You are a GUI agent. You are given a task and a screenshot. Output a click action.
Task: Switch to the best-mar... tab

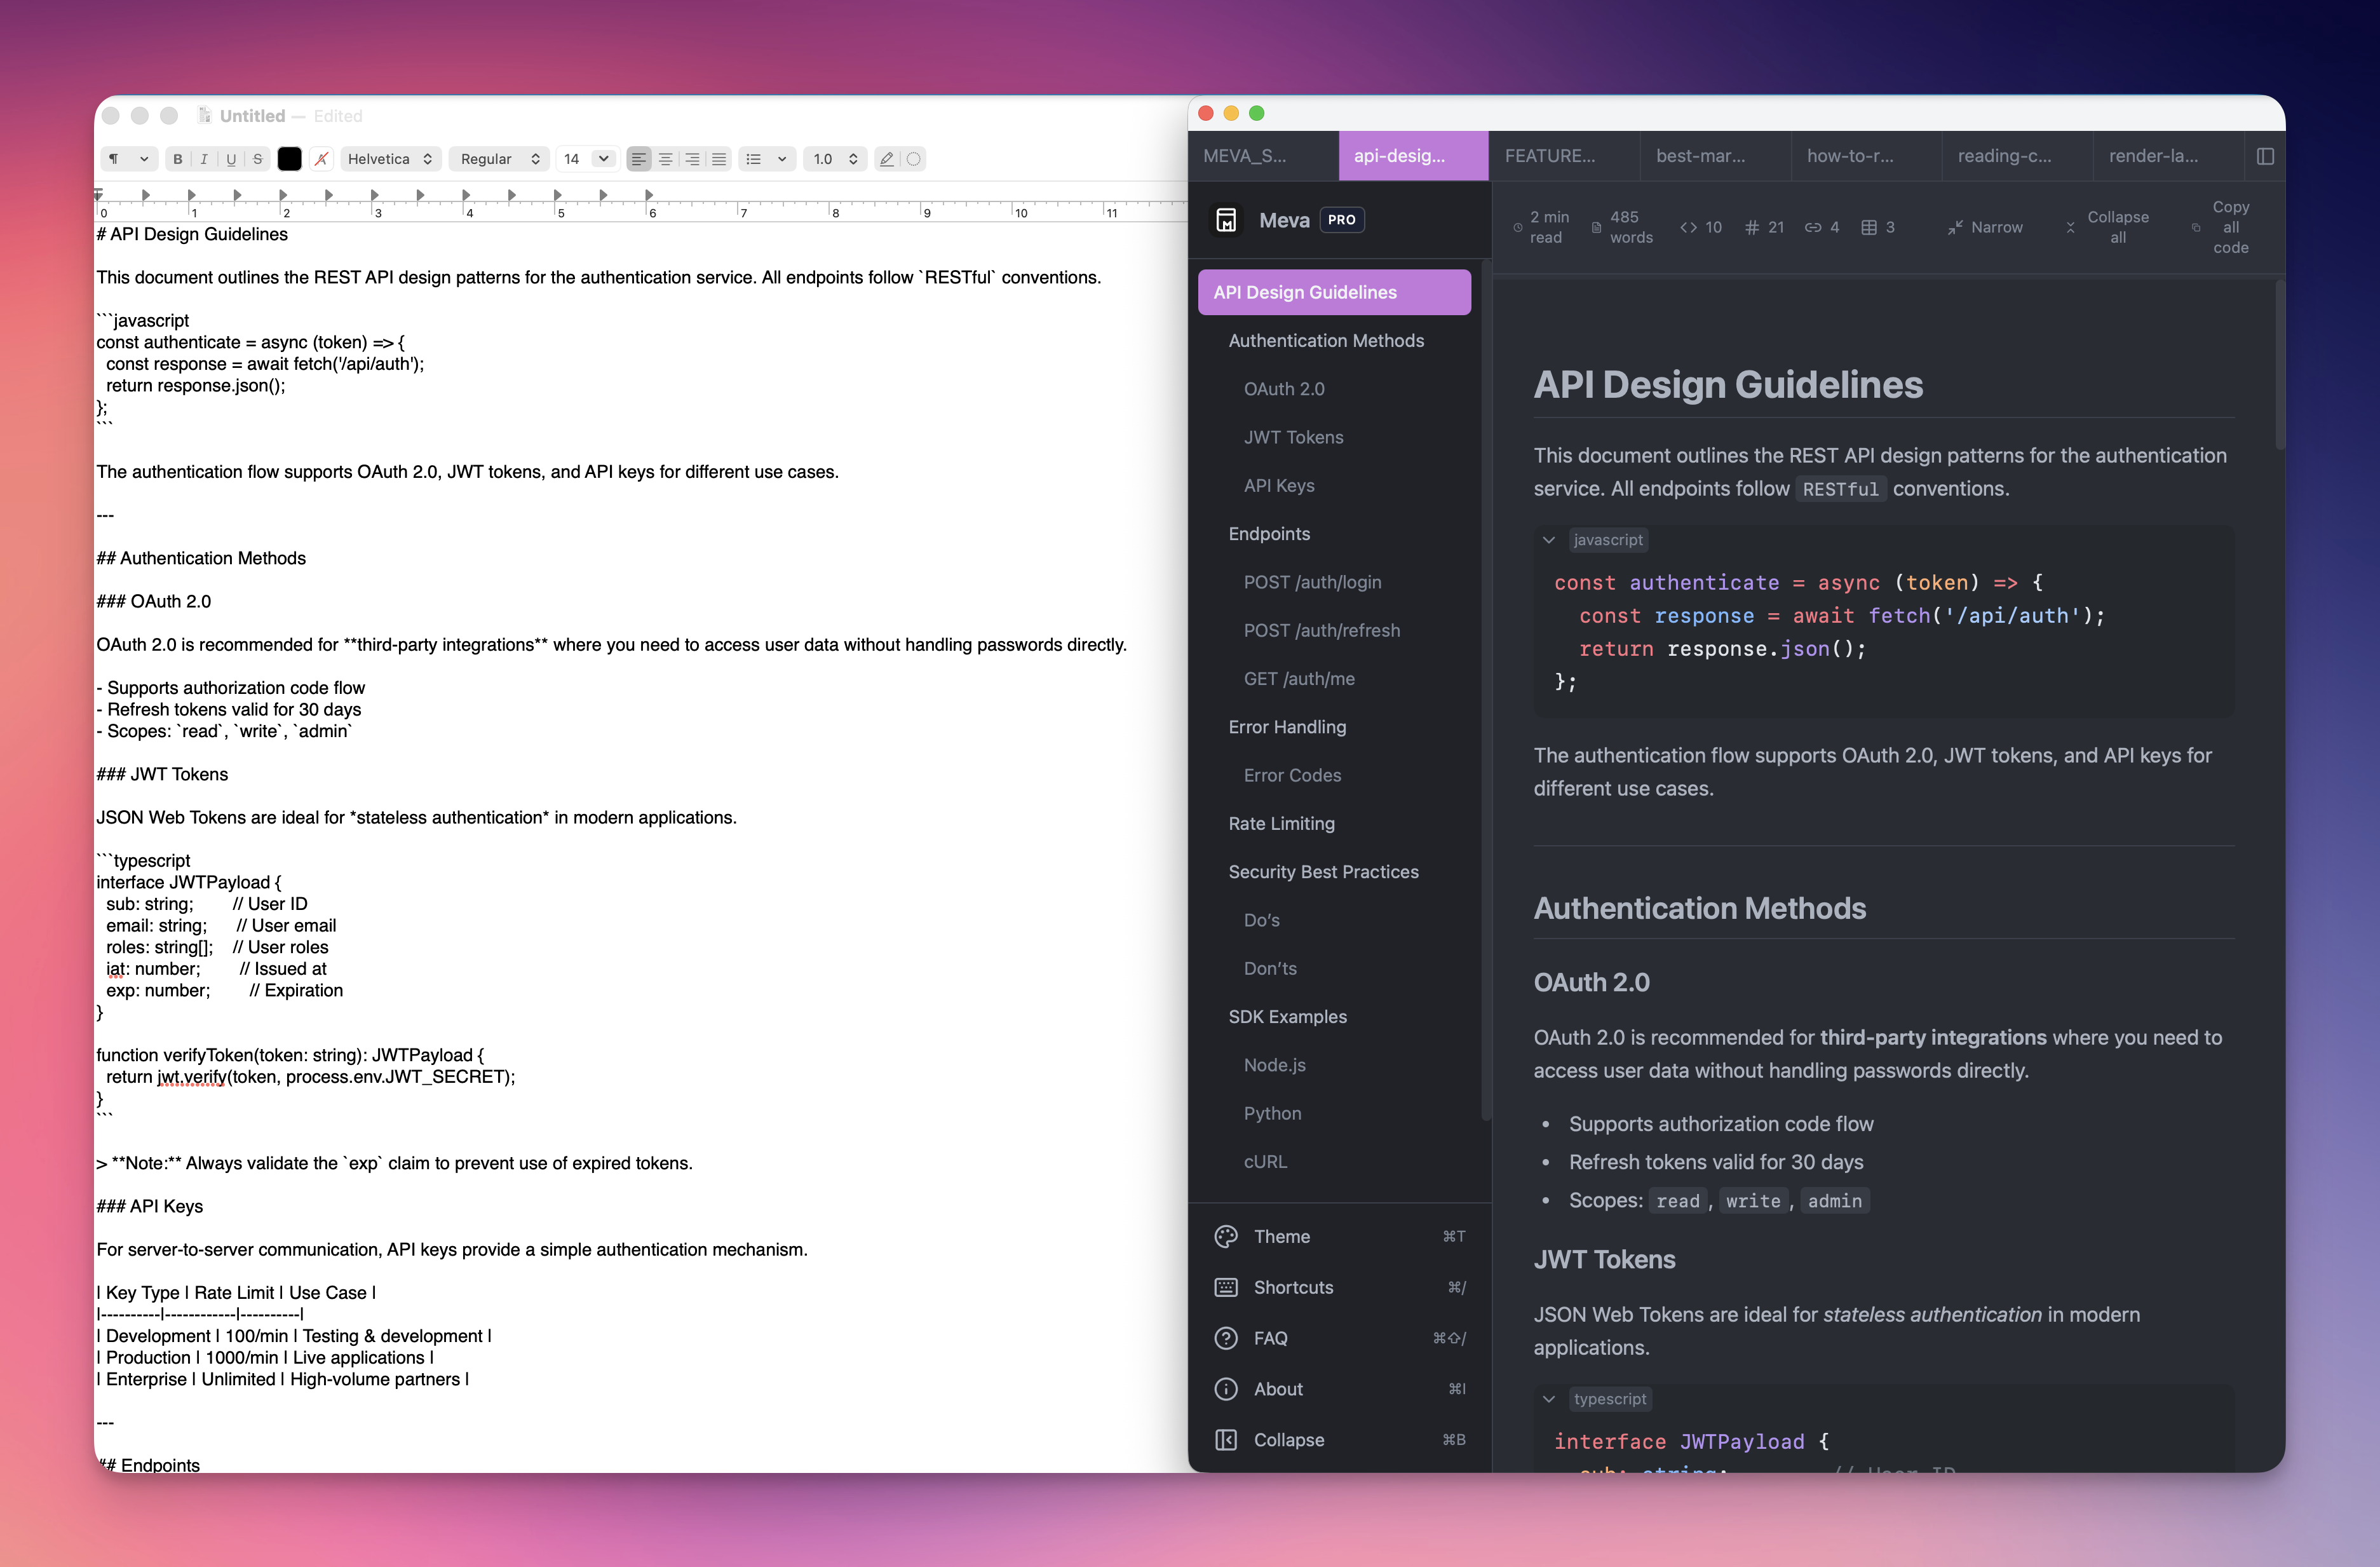[x=1716, y=156]
